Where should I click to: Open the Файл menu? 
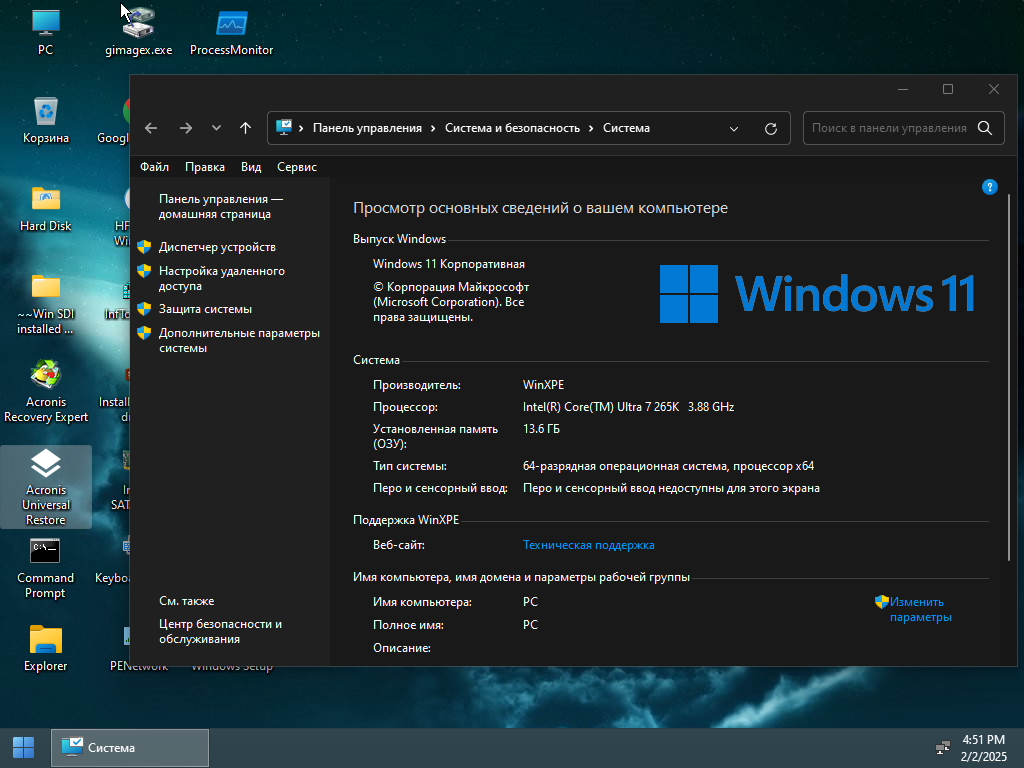tap(154, 167)
